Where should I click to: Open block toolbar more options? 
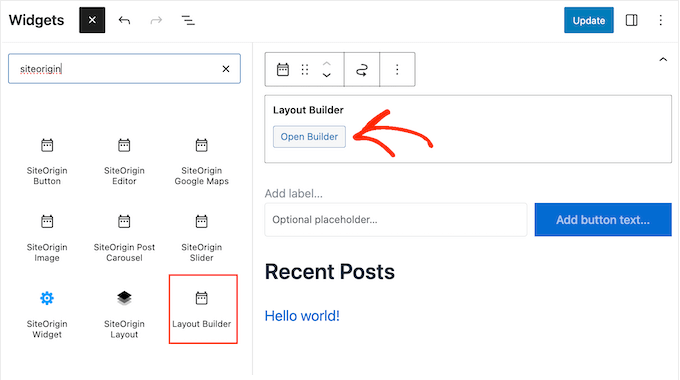[397, 69]
